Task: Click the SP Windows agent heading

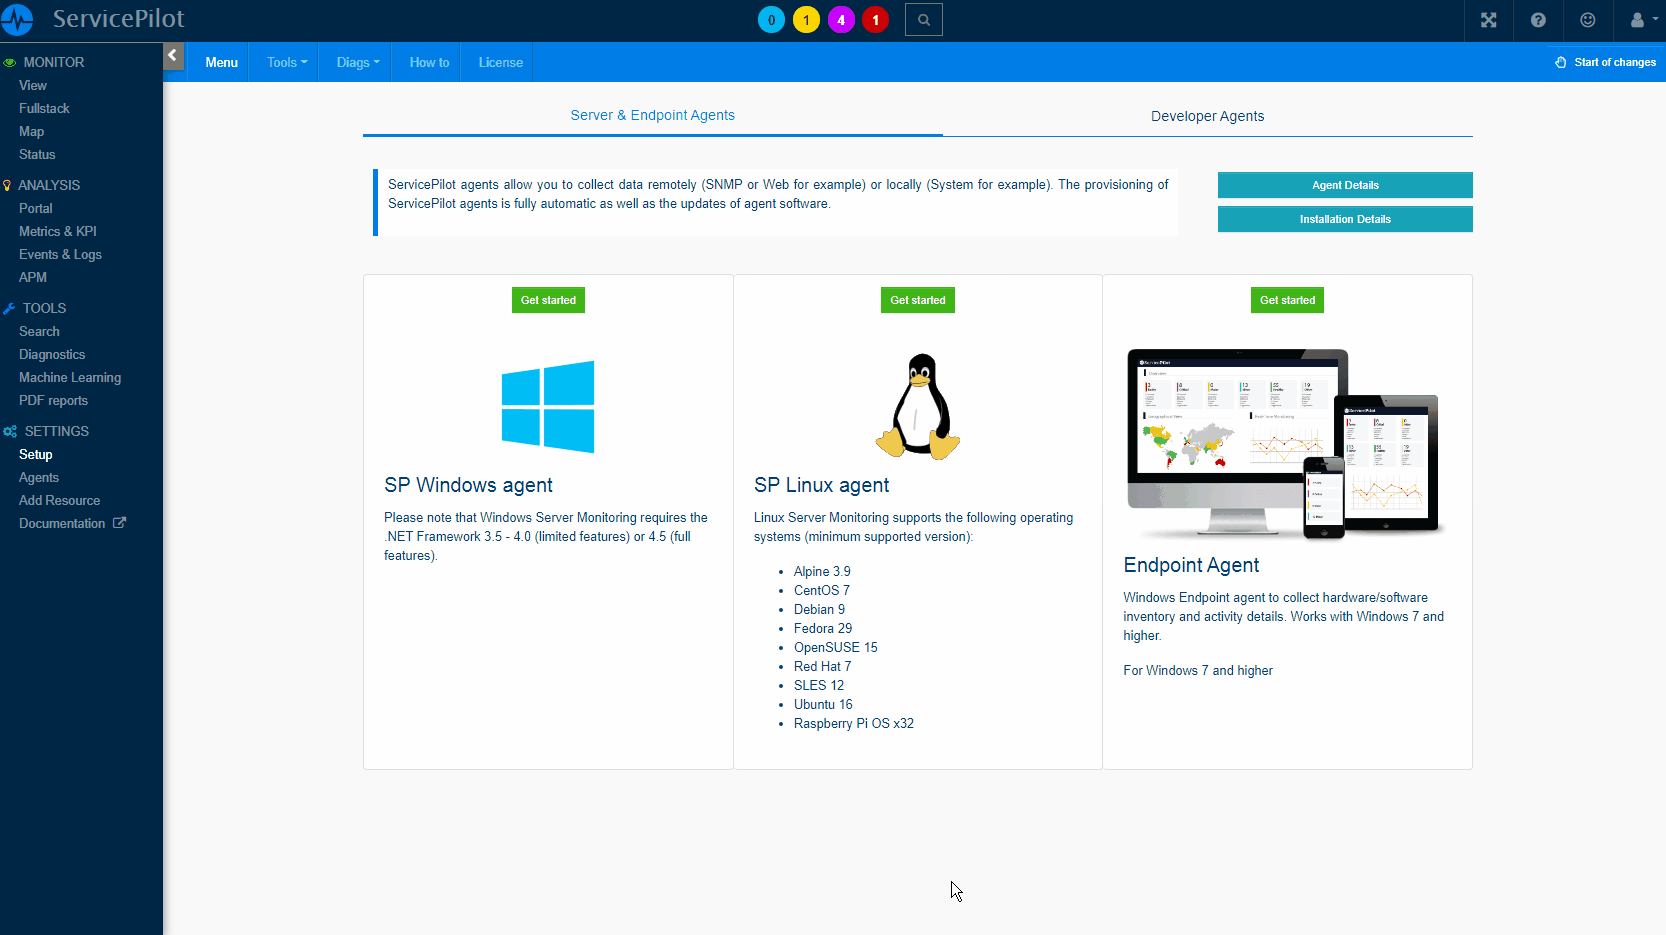Action: [468, 485]
